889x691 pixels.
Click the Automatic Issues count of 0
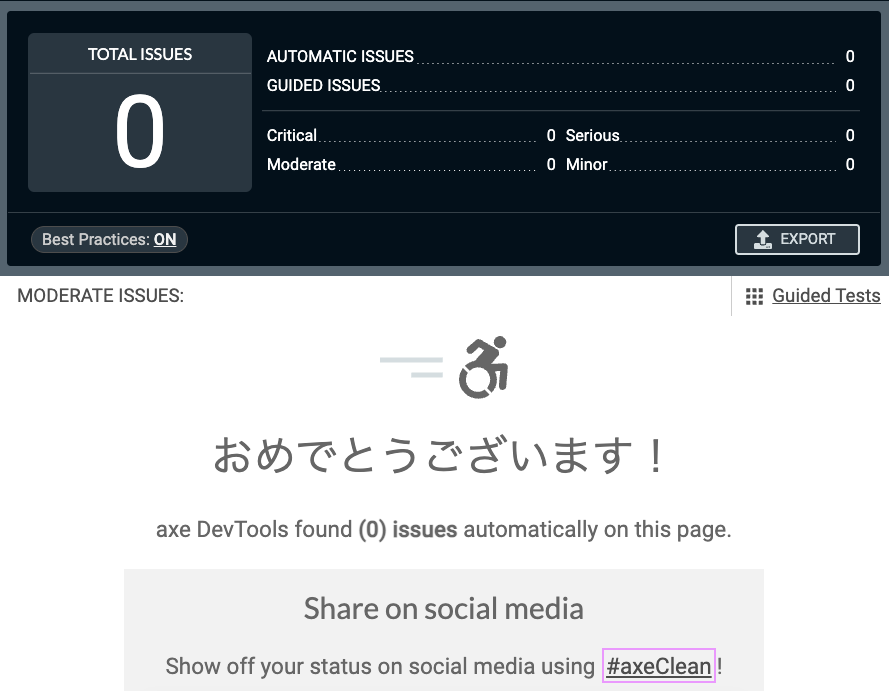click(x=850, y=57)
